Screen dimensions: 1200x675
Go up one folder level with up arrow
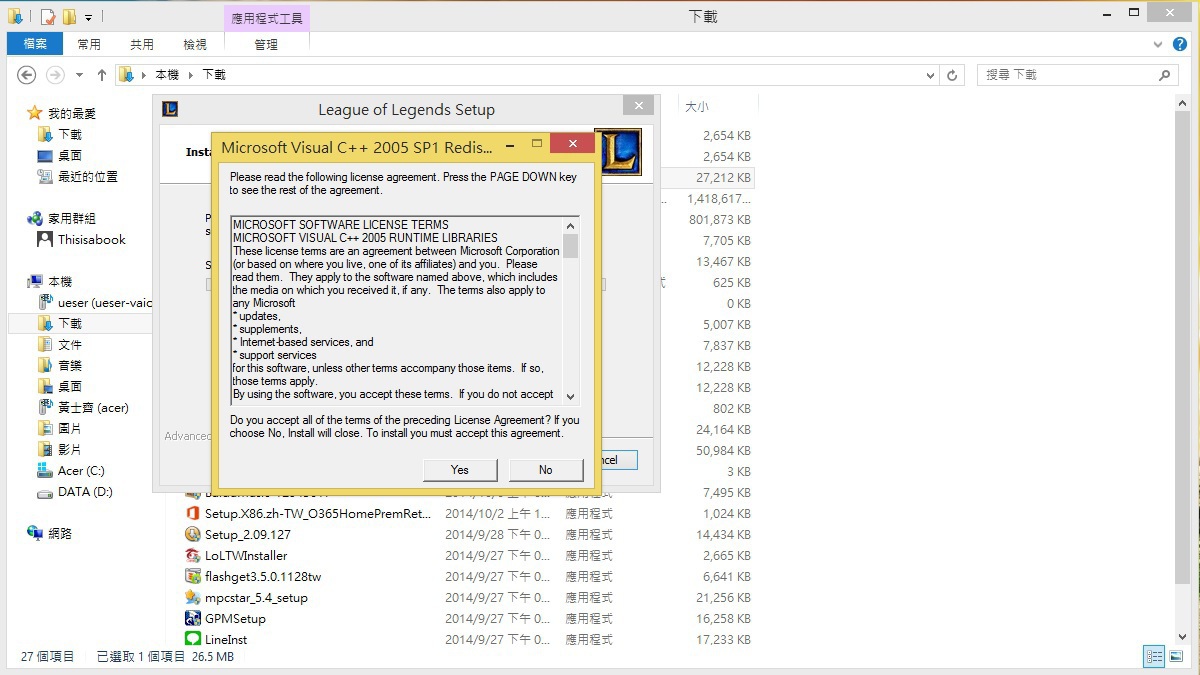tap(102, 75)
